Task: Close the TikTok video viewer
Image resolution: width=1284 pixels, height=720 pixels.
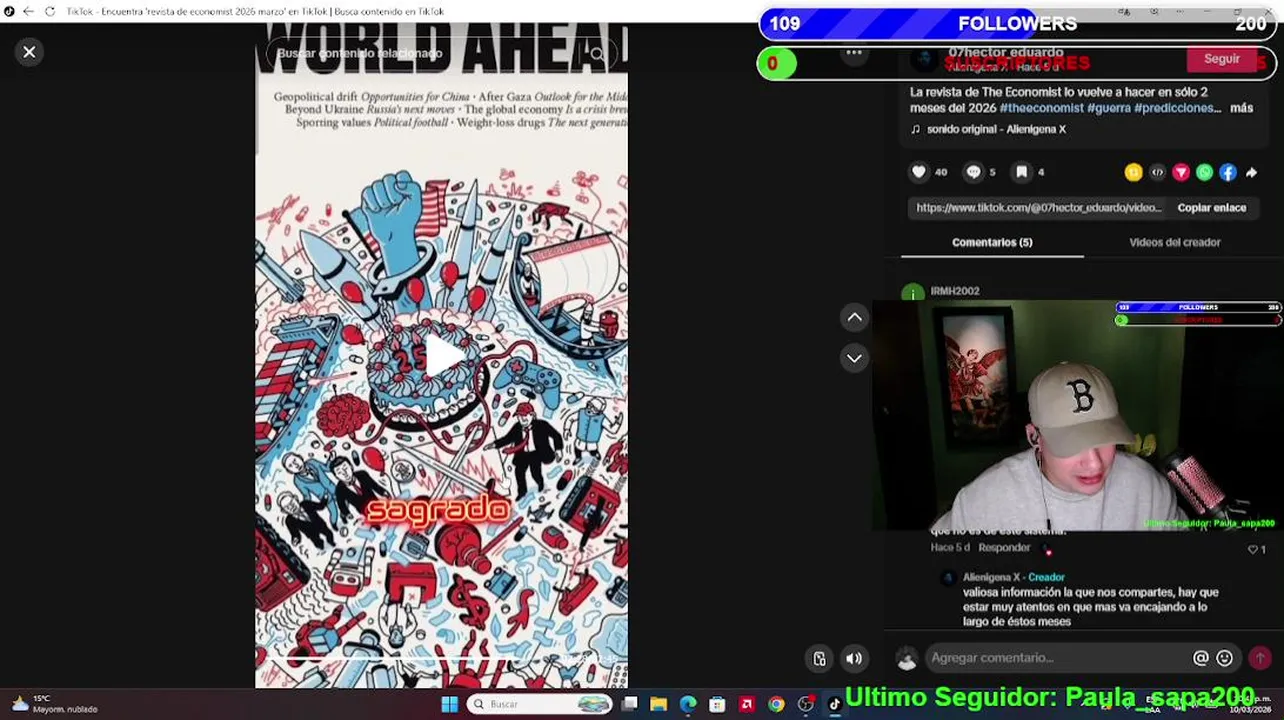Action: point(29,52)
